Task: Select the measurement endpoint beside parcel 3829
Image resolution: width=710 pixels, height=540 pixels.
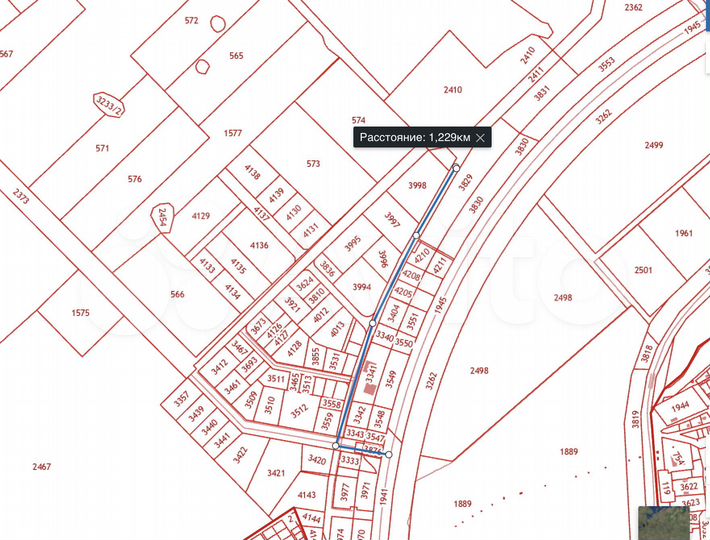Action: [456, 168]
